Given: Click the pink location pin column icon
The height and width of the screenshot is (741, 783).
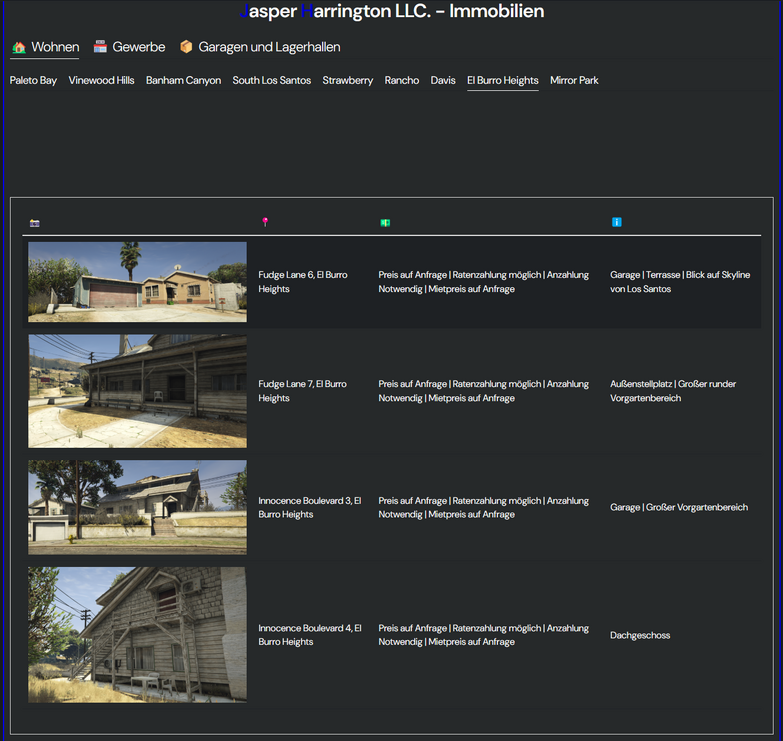Looking at the screenshot, I should pyautogui.click(x=265, y=222).
